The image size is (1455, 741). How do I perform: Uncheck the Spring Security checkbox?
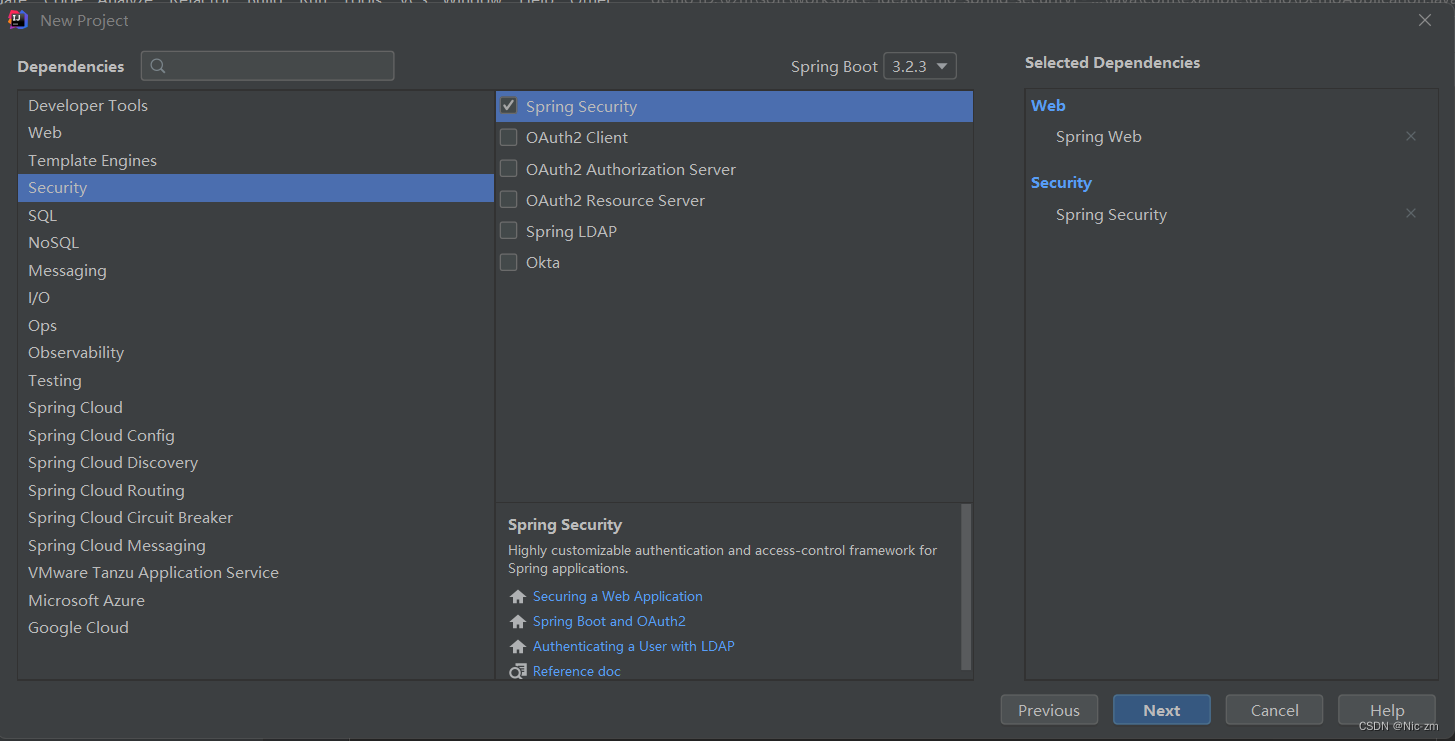click(508, 106)
